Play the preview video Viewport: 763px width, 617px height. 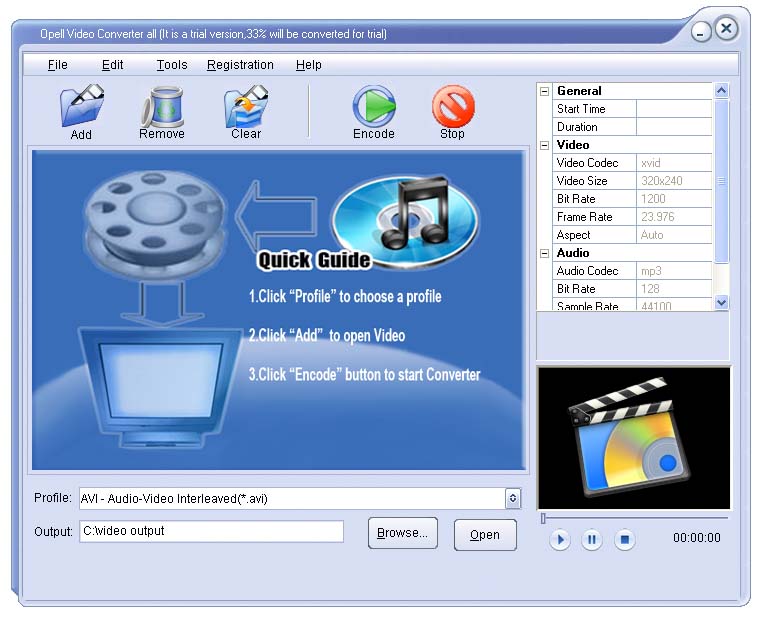[560, 540]
